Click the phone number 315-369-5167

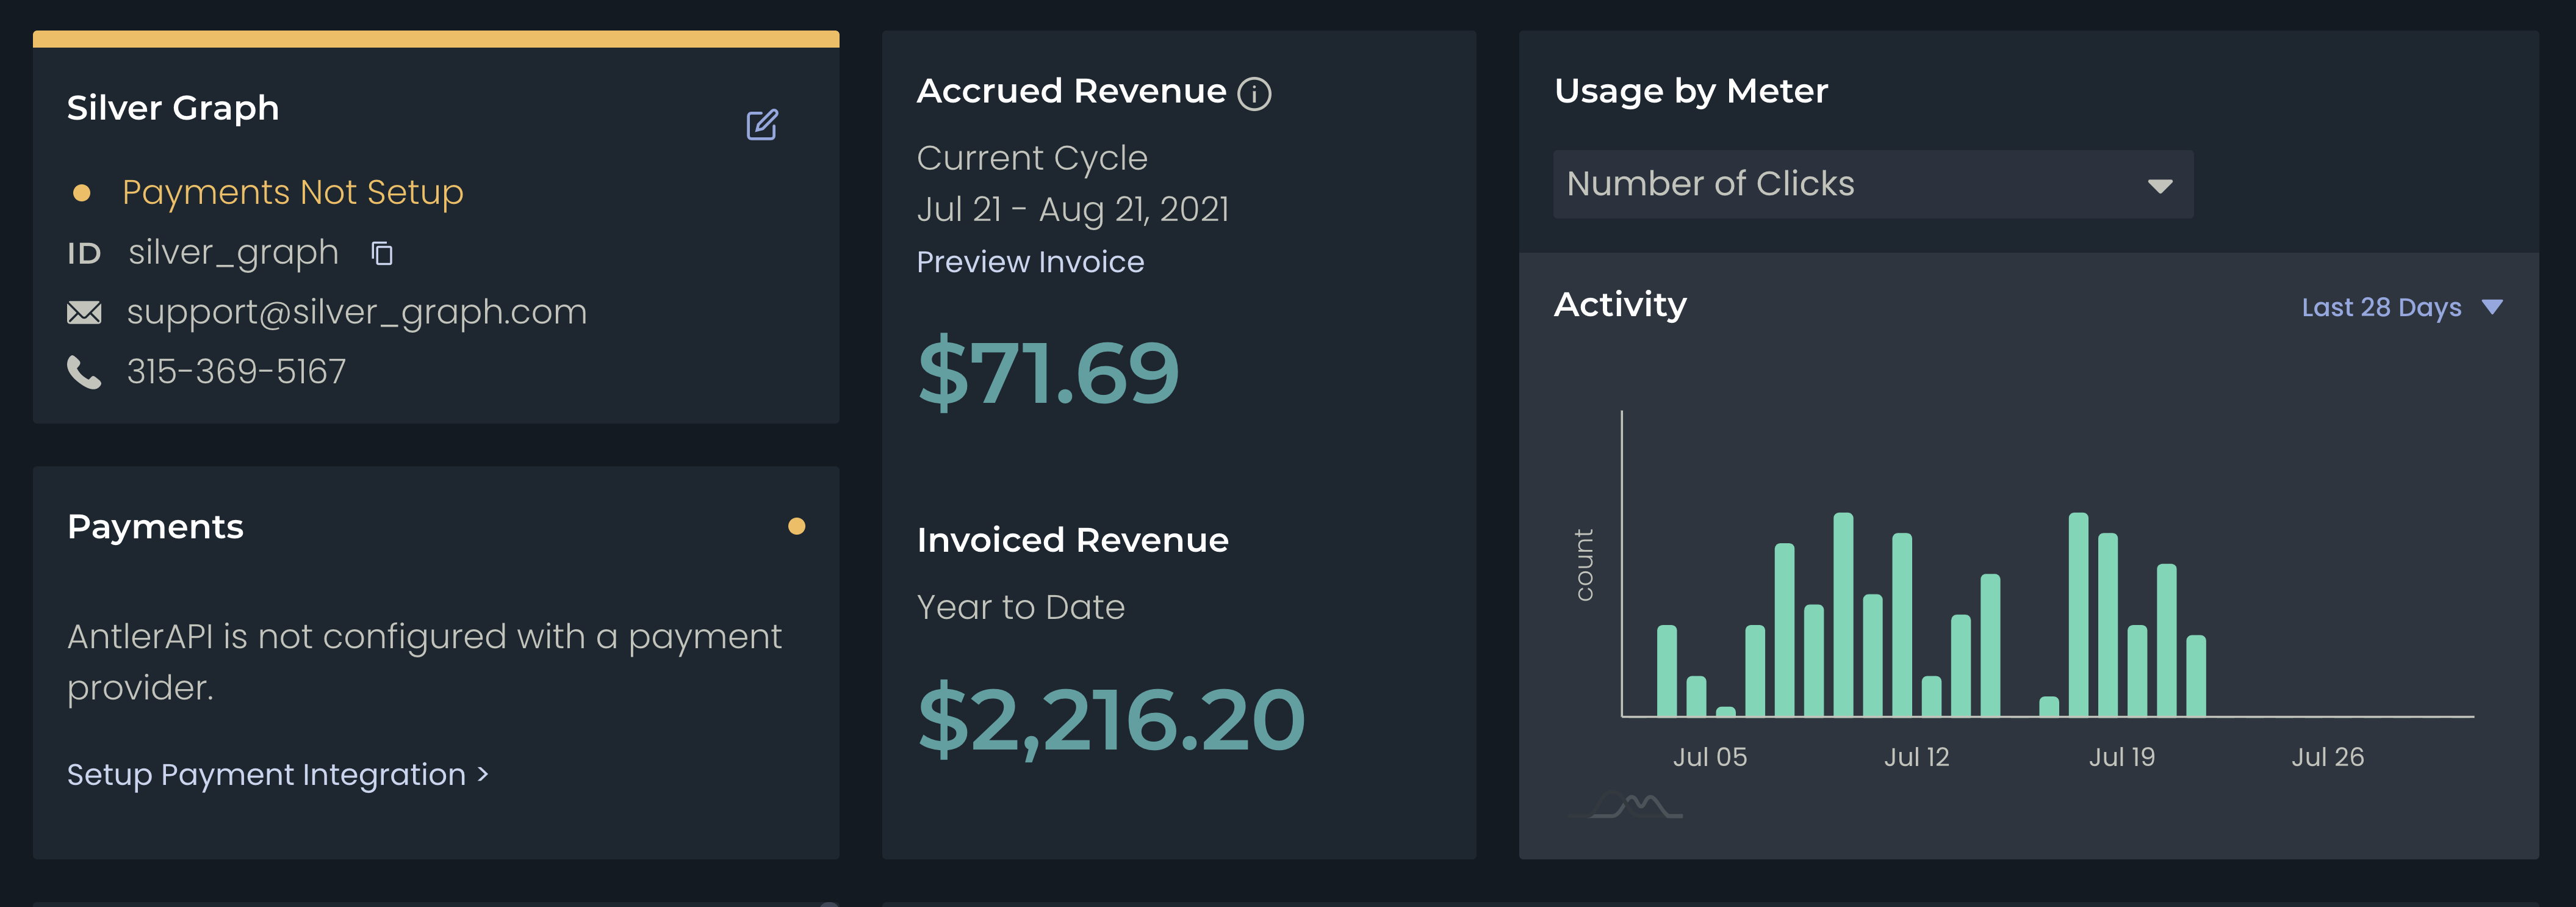pyautogui.click(x=236, y=372)
